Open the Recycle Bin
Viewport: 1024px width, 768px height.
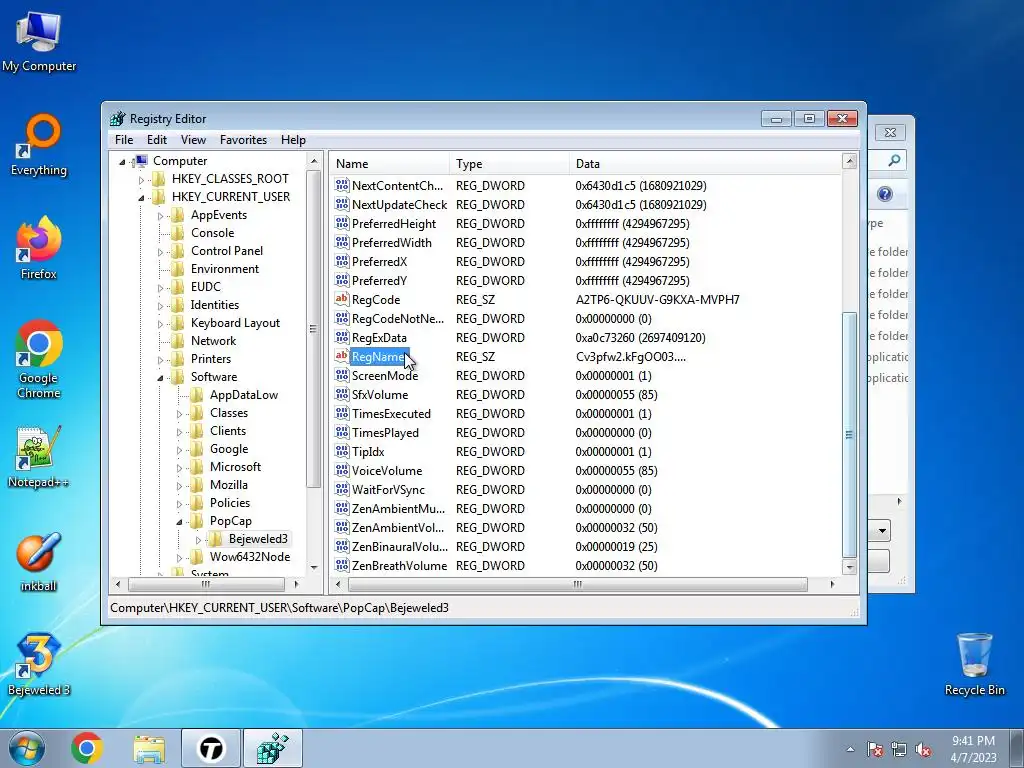[x=974, y=665]
